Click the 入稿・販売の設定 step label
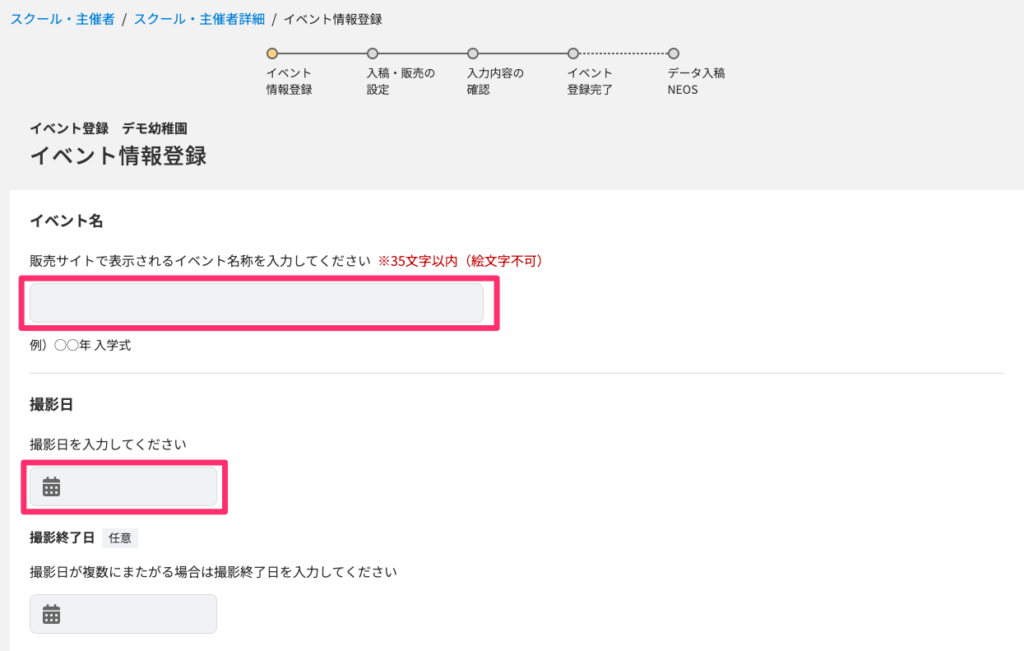The width and height of the screenshot is (1024, 651). pos(400,81)
